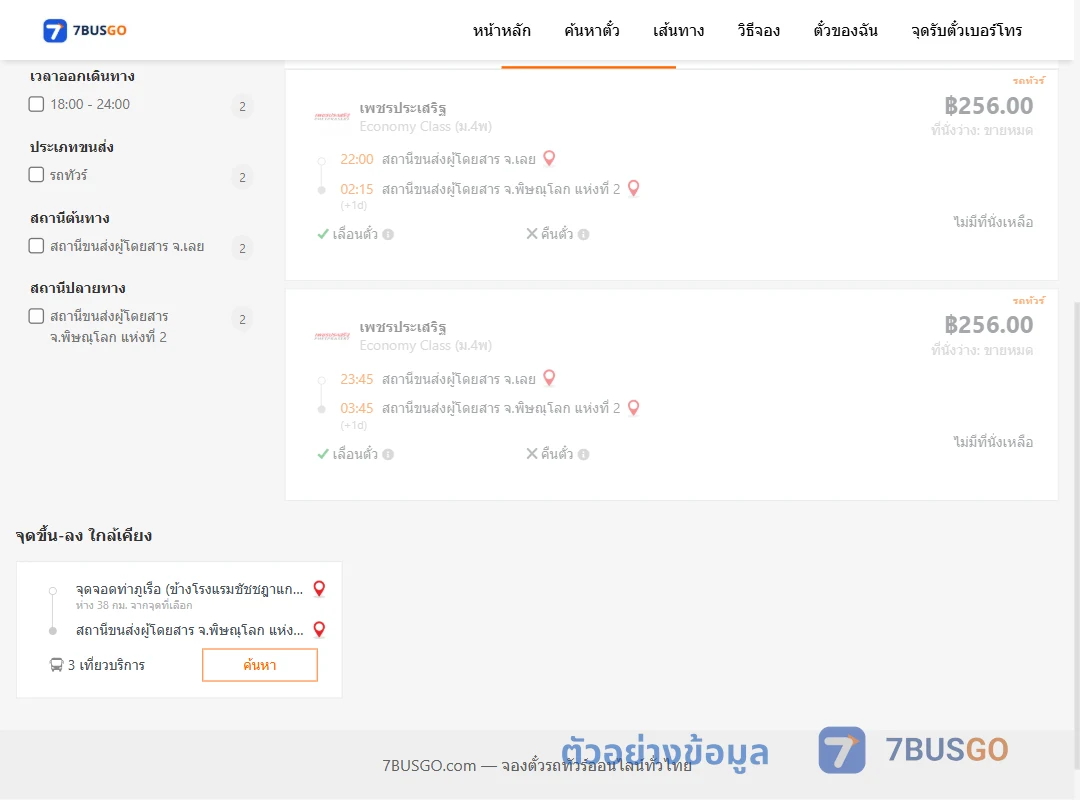Click info icon beside เลื่อนตั๋ว on first trip
The image size is (1080, 800).
(388, 234)
